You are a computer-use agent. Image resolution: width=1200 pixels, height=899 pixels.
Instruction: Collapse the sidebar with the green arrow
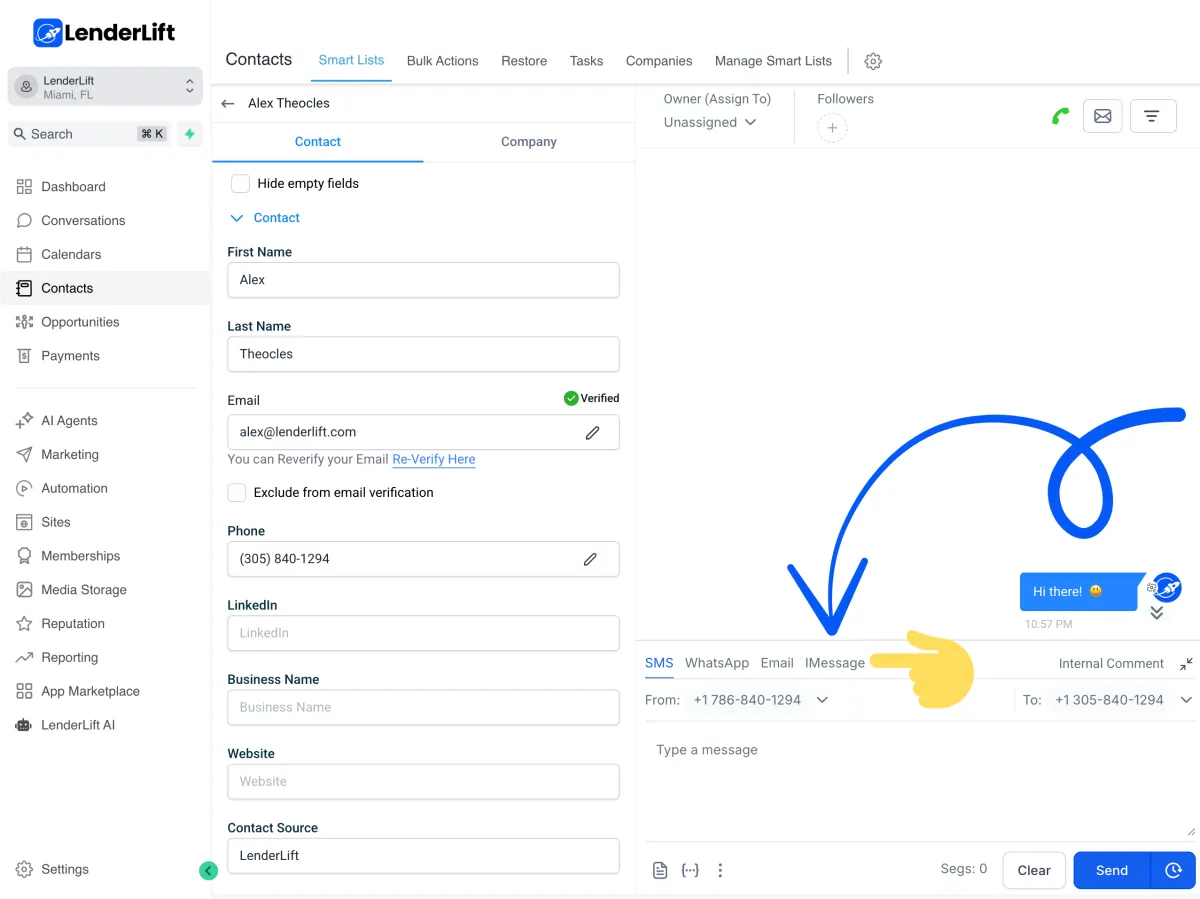(208, 871)
